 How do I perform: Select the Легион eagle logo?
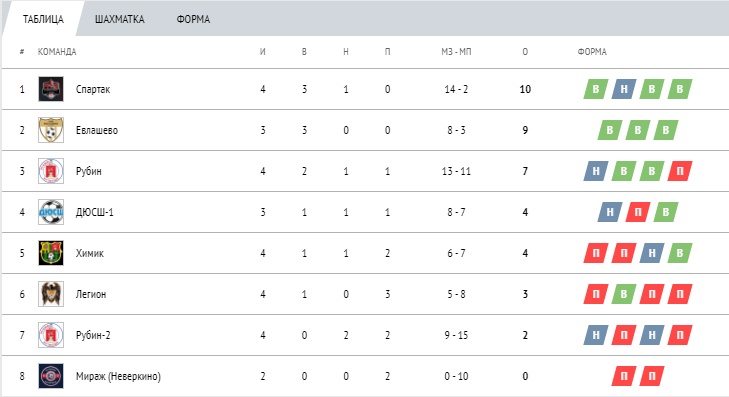51,294
